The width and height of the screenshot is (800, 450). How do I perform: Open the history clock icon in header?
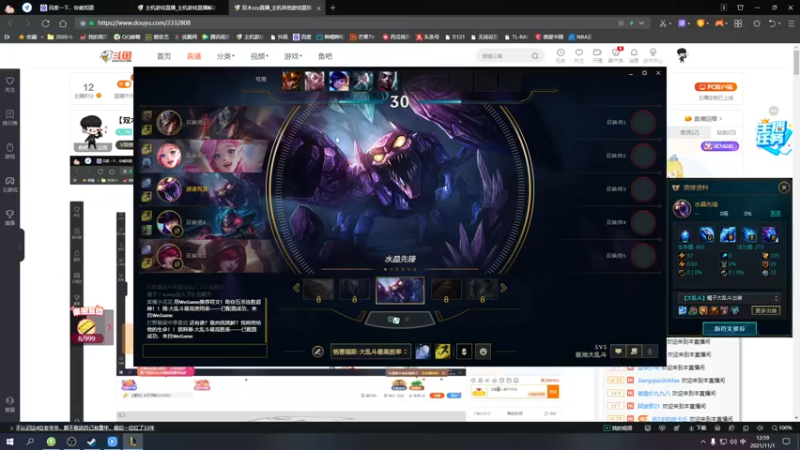pyautogui.click(x=560, y=55)
